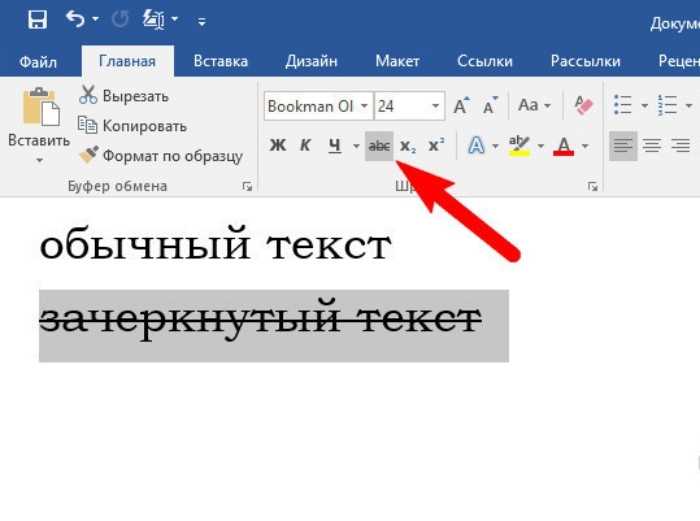Open the Буфер обмена dialog launcher
Screen dimensions: 700x521
[247, 186]
